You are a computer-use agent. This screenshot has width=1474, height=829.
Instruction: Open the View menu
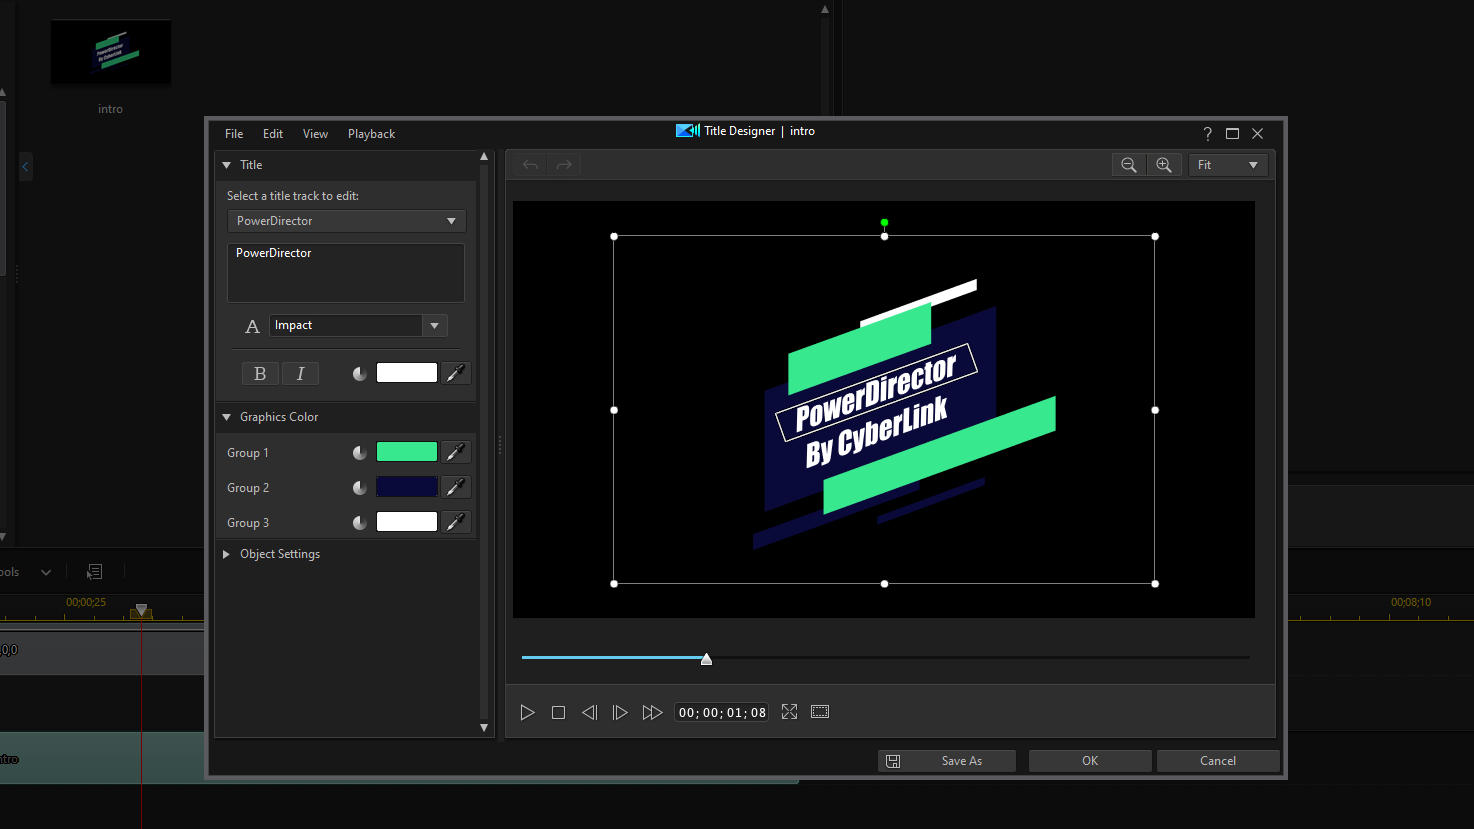[315, 134]
